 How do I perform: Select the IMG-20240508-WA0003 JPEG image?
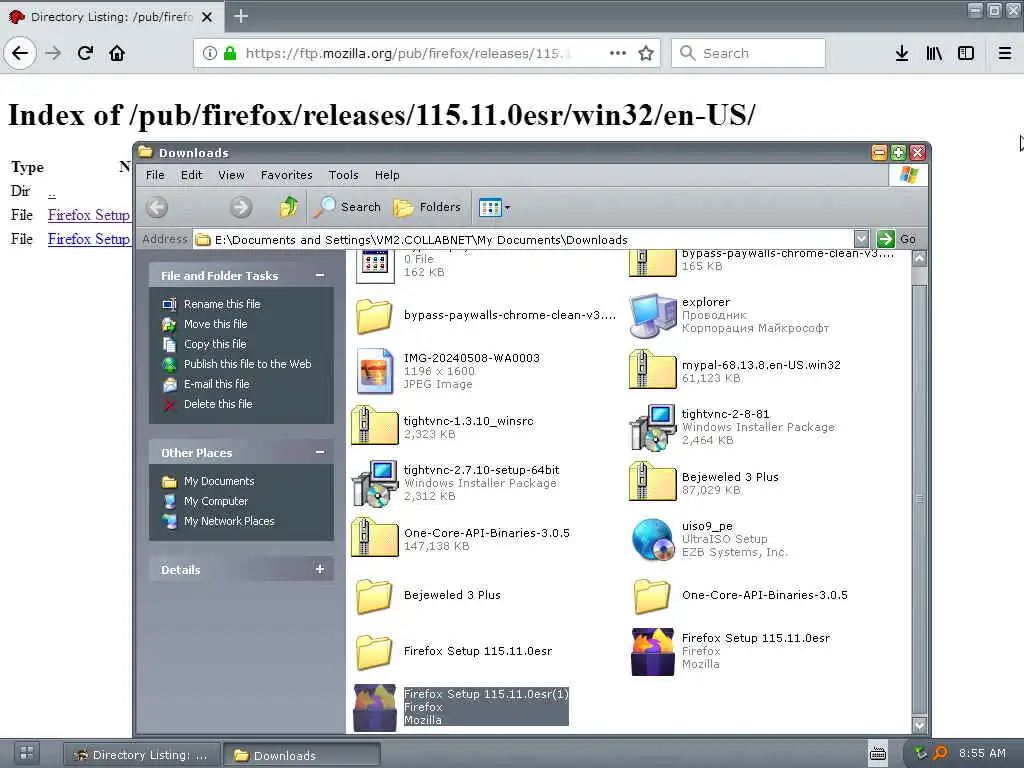(x=449, y=371)
